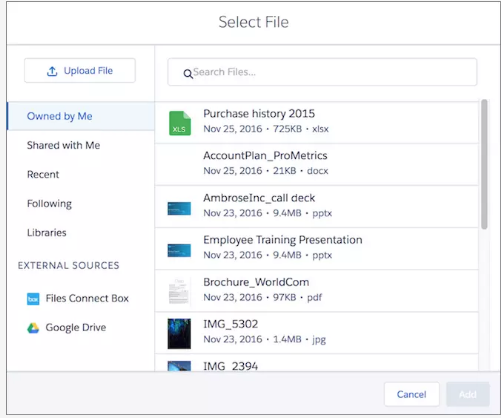Click the search magnifier icon
Screen dimensions: 501x418
tap(188, 74)
